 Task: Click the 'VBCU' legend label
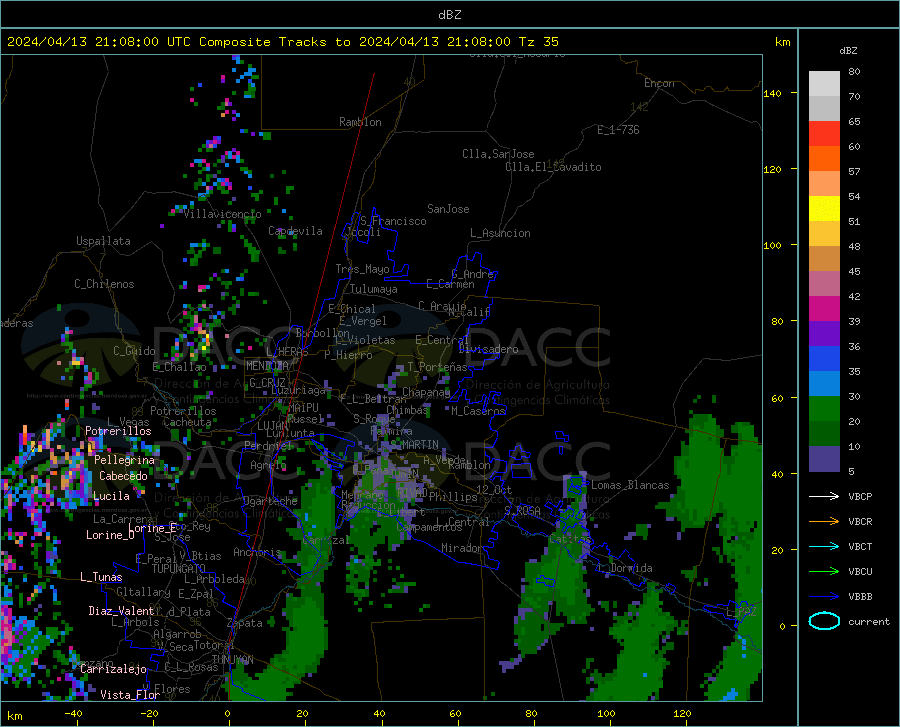coord(860,572)
